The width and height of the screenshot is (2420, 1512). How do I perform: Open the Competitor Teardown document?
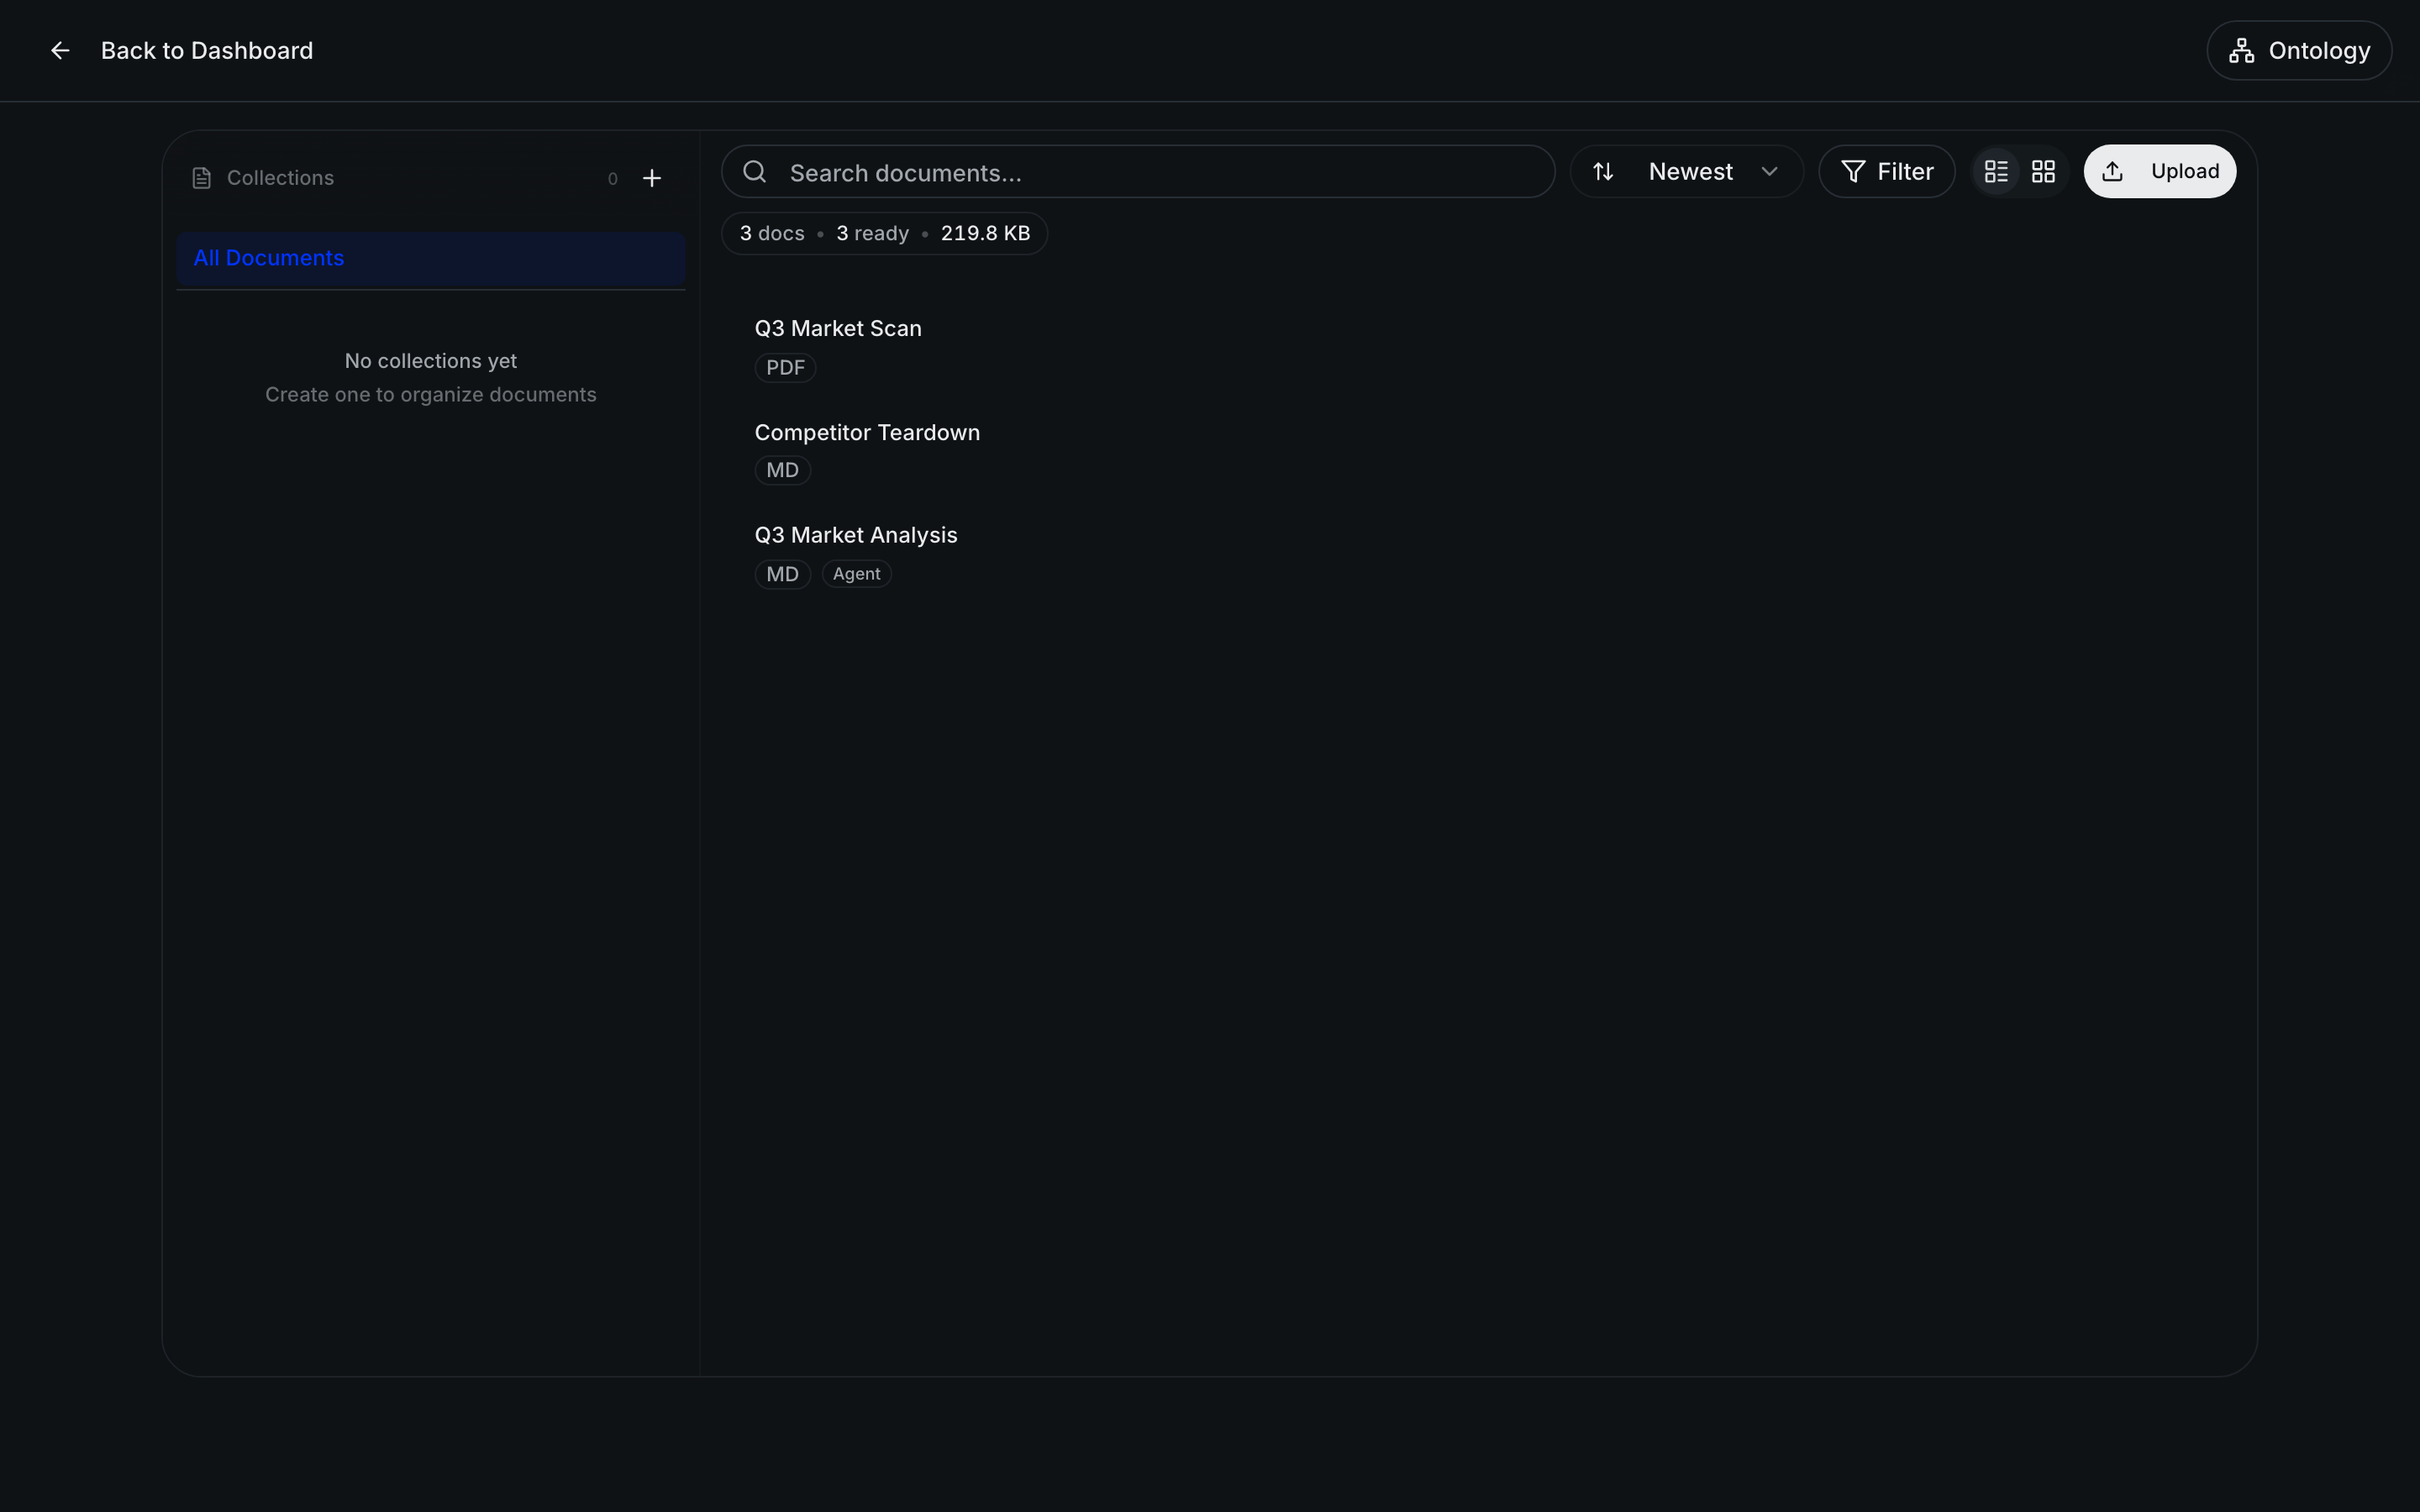867,432
